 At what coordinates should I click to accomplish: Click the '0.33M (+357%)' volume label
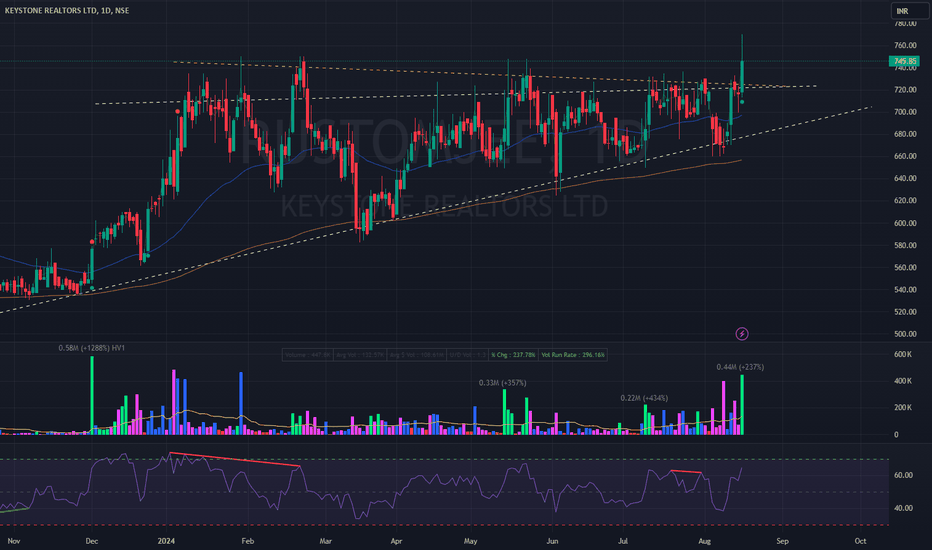coord(502,383)
